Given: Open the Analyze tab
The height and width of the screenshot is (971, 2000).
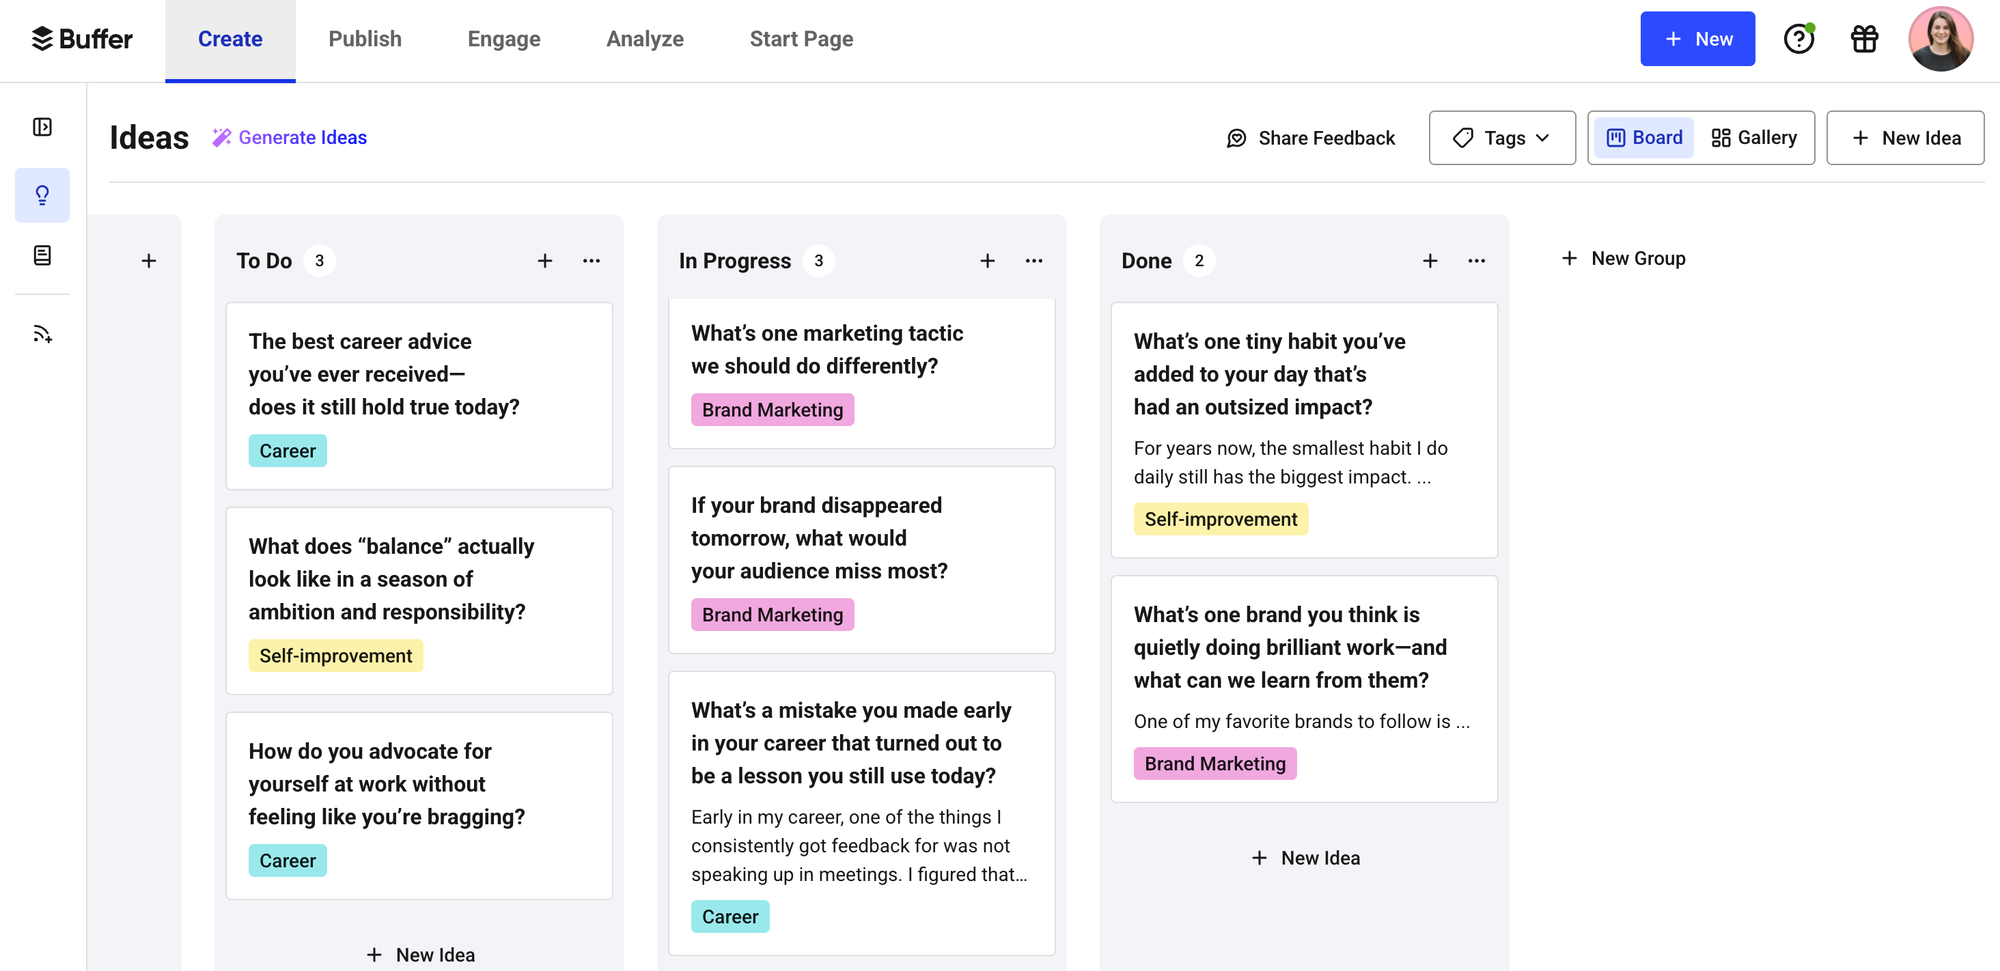Looking at the screenshot, I should coord(645,39).
